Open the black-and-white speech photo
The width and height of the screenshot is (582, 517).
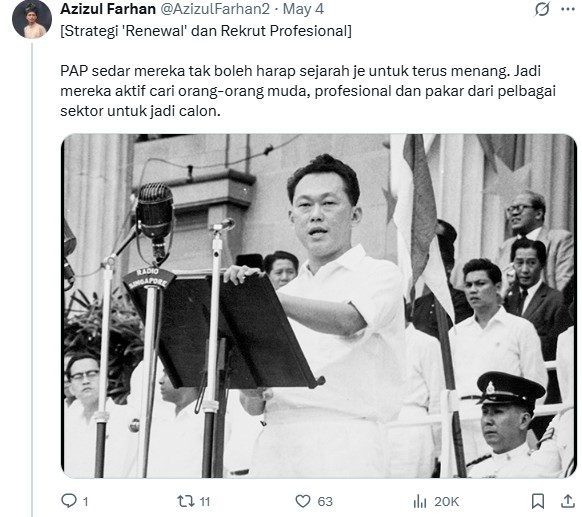tap(318, 306)
